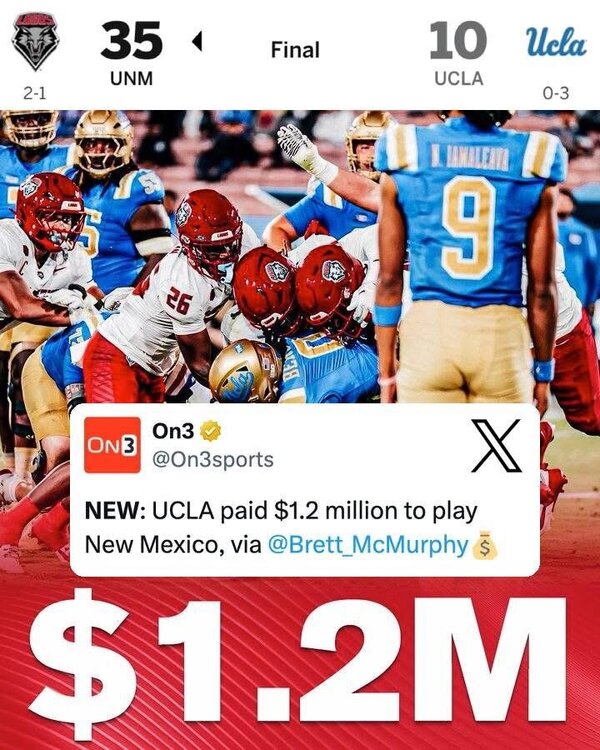
Task: Click the 0-3 record under UCLA logo
Action: pos(556,93)
